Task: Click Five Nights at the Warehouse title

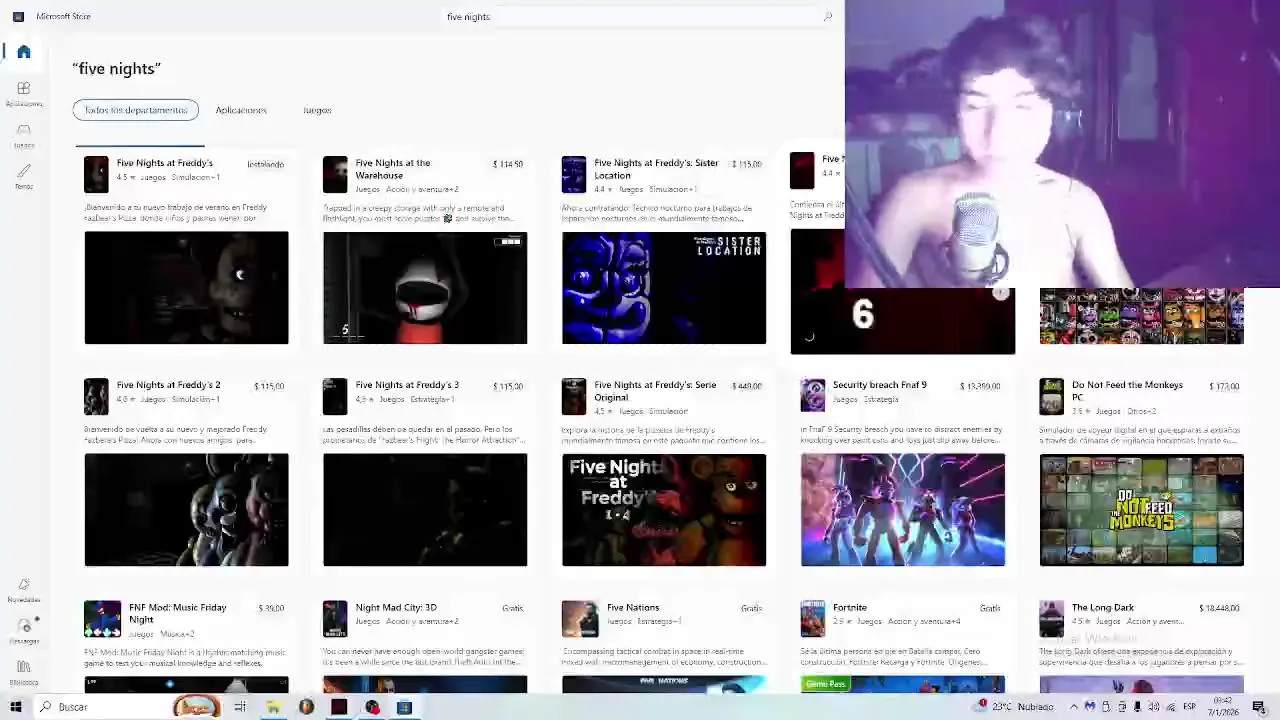Action: [x=393, y=169]
